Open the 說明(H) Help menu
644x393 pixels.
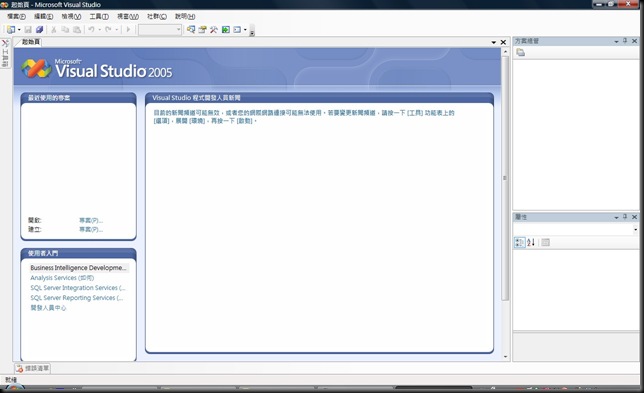pos(185,16)
